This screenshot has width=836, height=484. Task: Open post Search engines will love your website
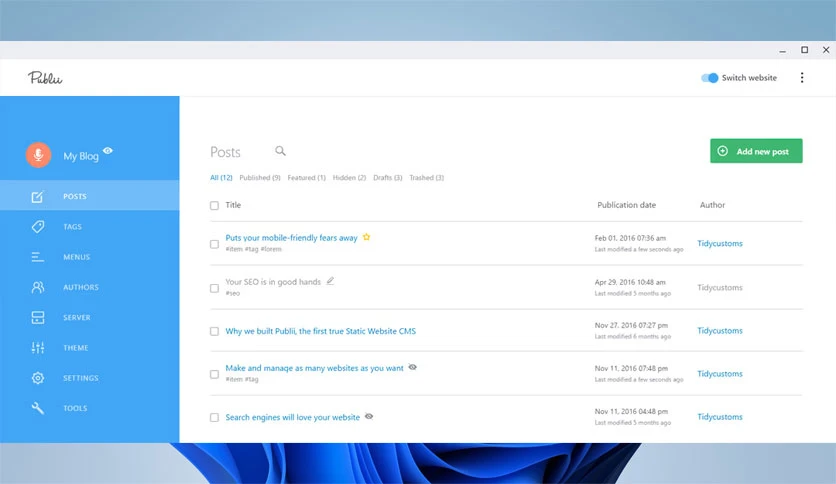click(292, 417)
